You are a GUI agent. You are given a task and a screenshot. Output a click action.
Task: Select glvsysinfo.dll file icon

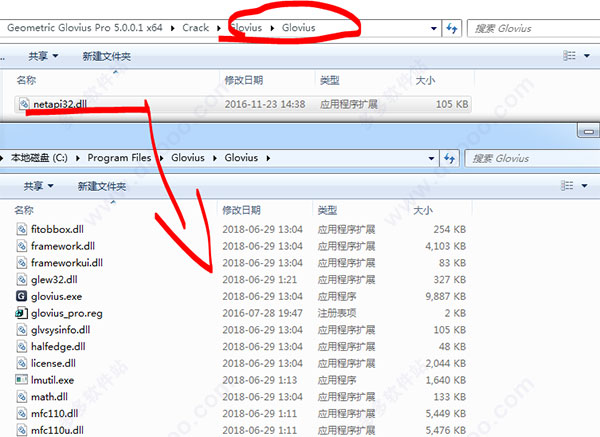click(21, 330)
